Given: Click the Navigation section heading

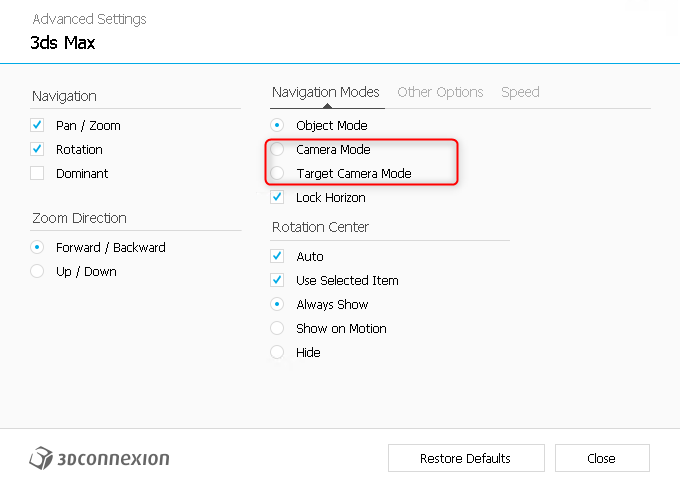Looking at the screenshot, I should click(64, 96).
